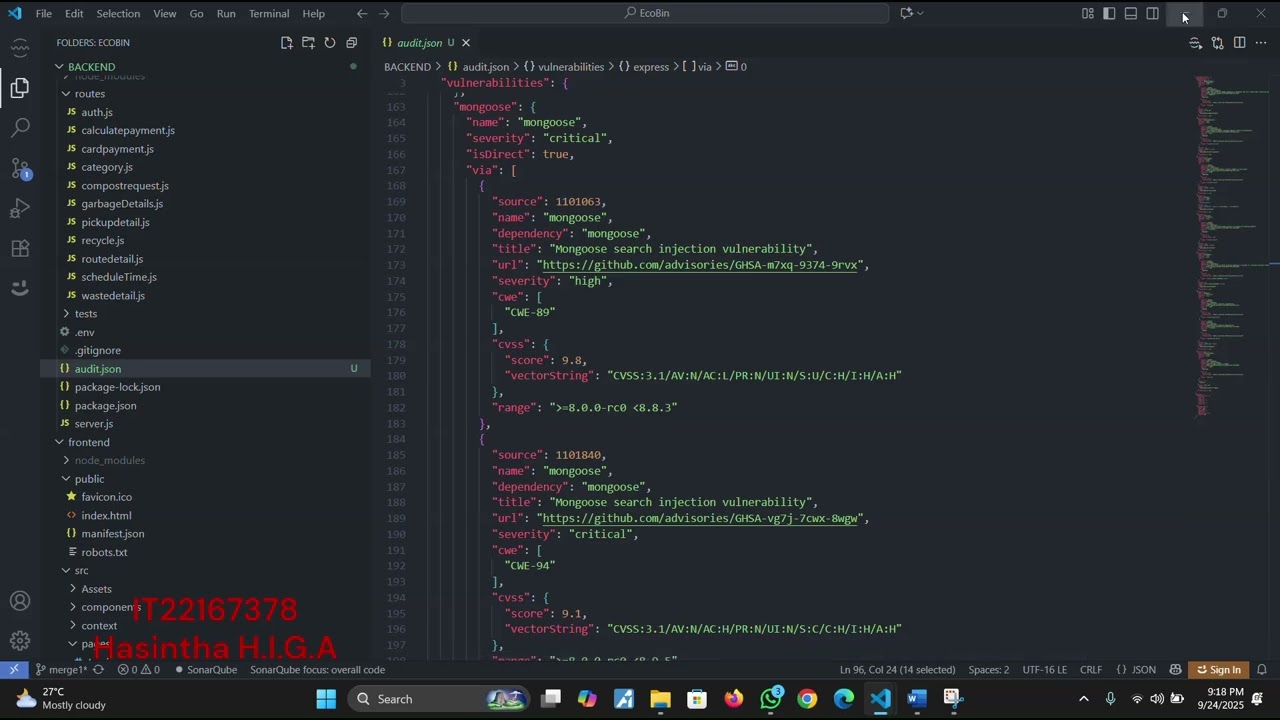Open the Copilot chat icon in title bar
The height and width of the screenshot is (720, 1280).
click(x=906, y=13)
